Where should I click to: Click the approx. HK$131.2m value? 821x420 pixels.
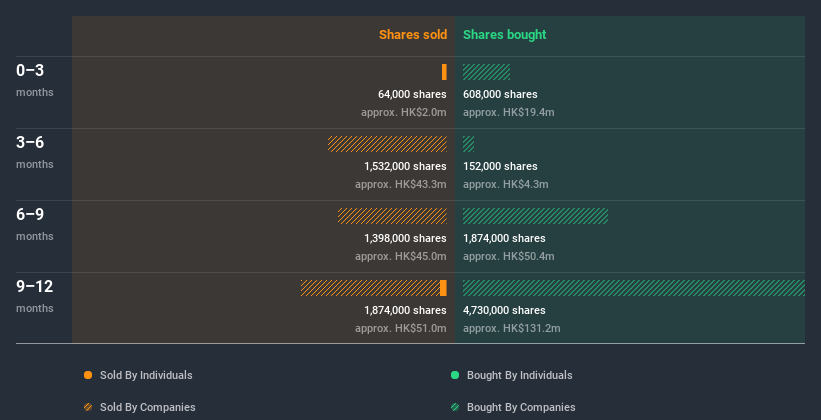pyautogui.click(x=512, y=328)
